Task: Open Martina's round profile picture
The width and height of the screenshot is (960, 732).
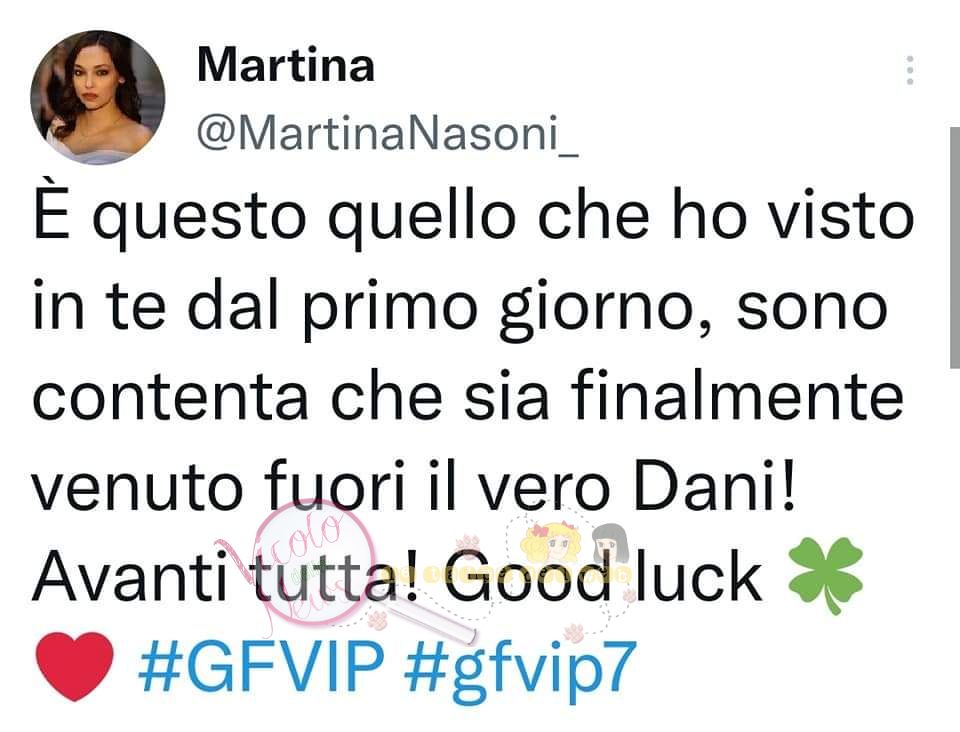Action: (98, 97)
